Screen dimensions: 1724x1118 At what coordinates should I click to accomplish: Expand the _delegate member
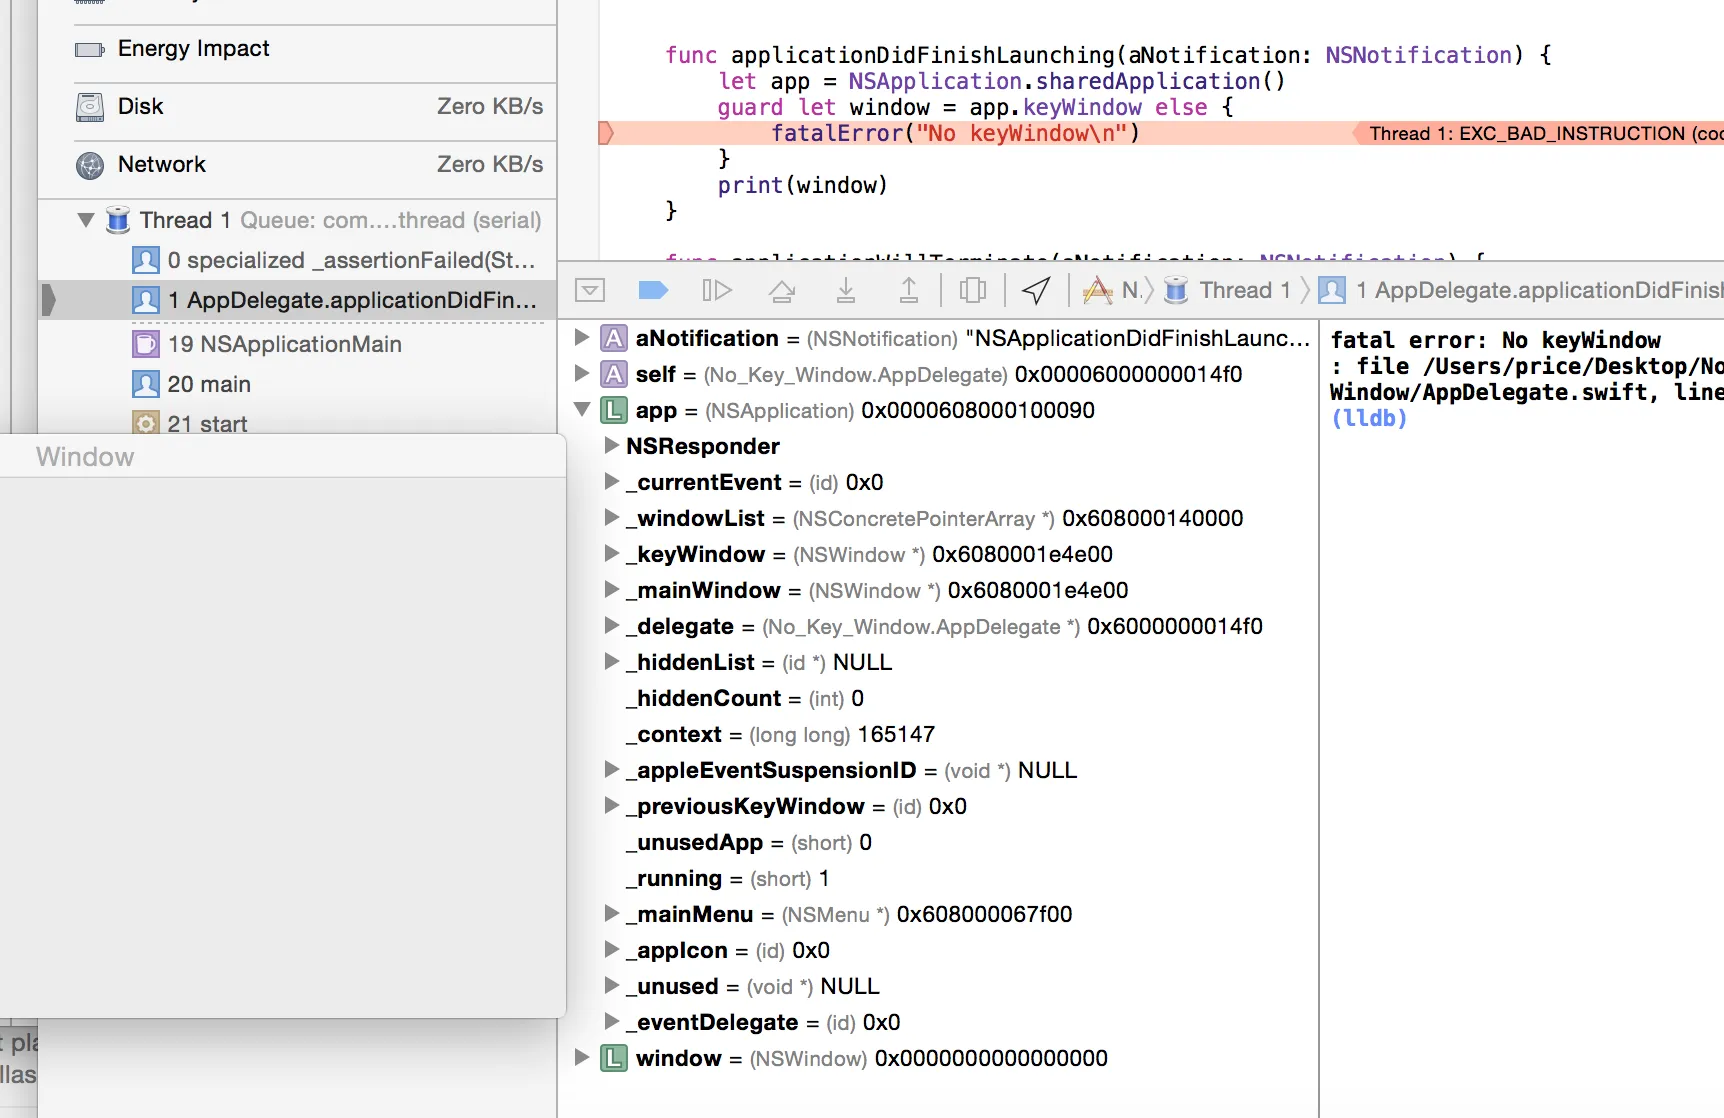(x=611, y=626)
